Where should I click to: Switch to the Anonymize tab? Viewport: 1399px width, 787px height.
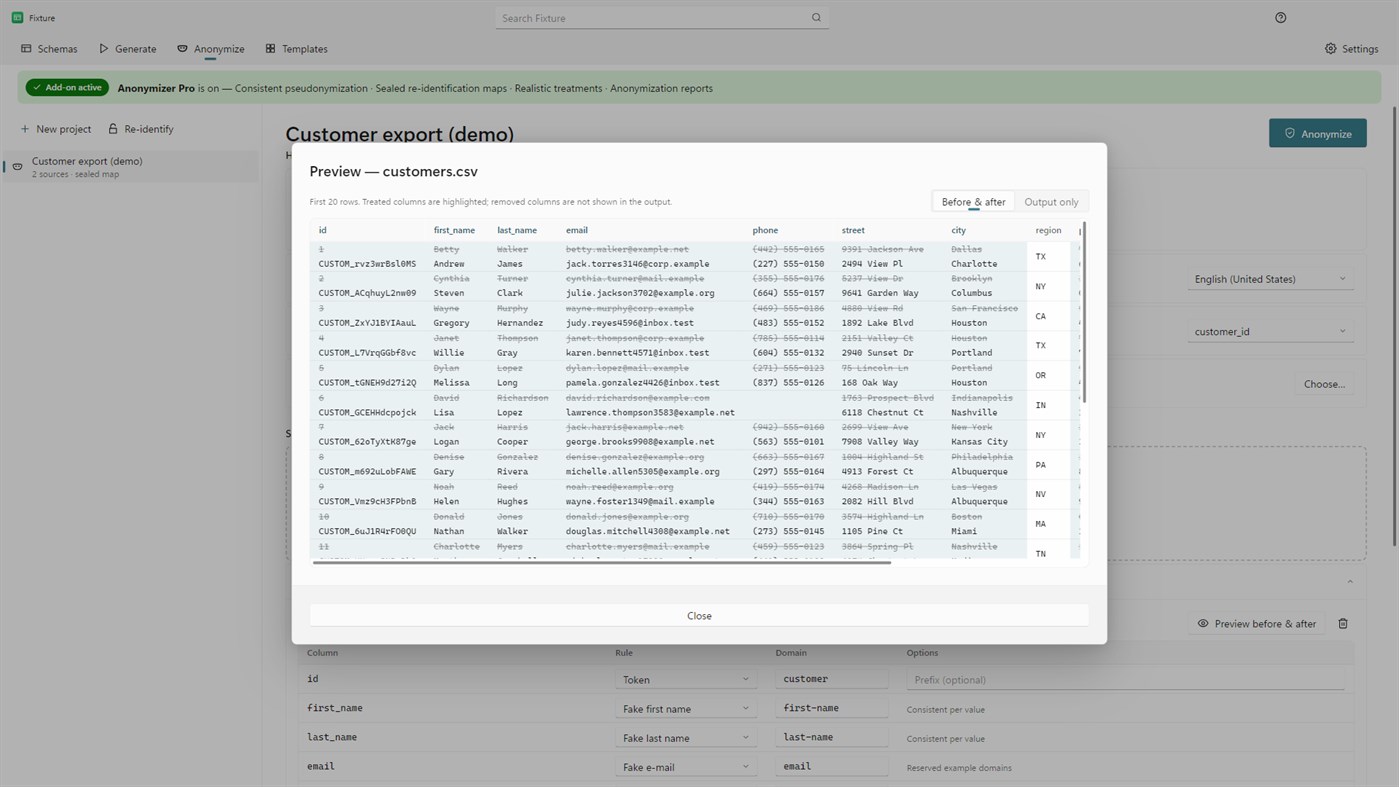click(210, 49)
